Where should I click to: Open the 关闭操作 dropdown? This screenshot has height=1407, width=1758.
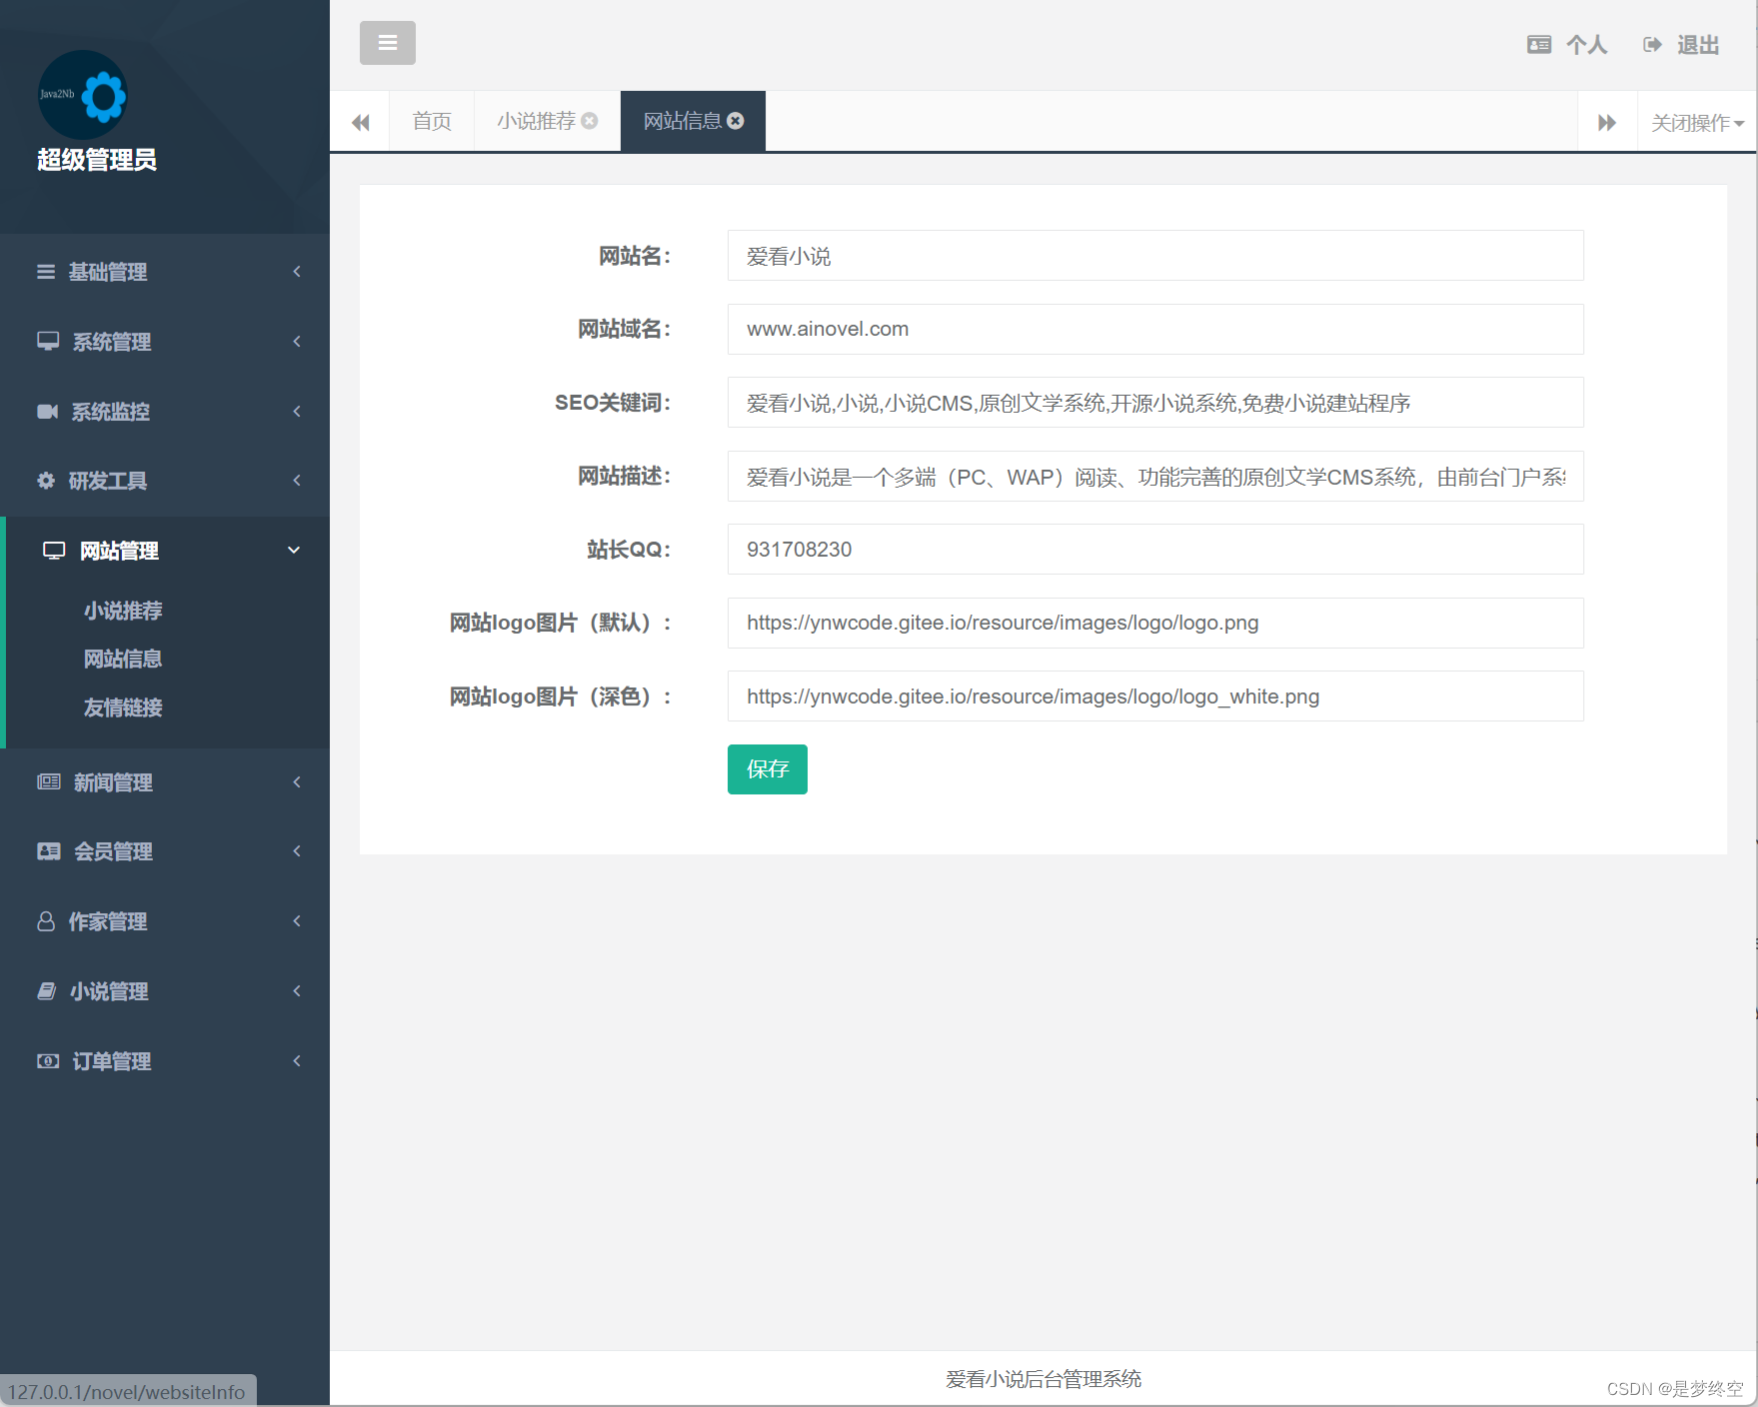tap(1697, 122)
